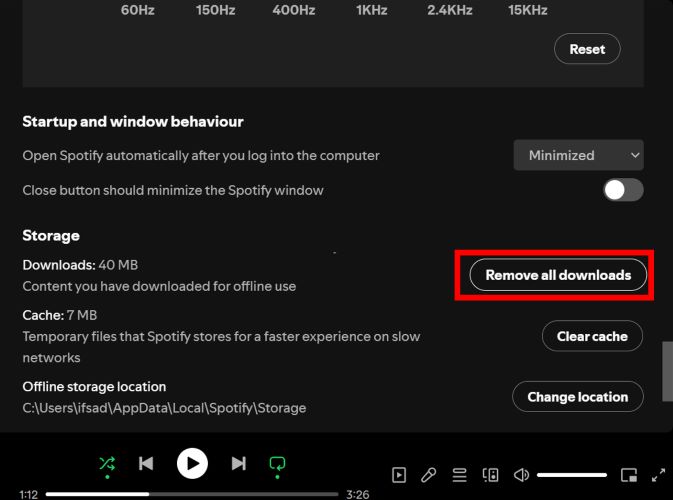Viewport: 673px width, 500px height.
Task: Toggle shuffle playback icon
Action: 107,464
